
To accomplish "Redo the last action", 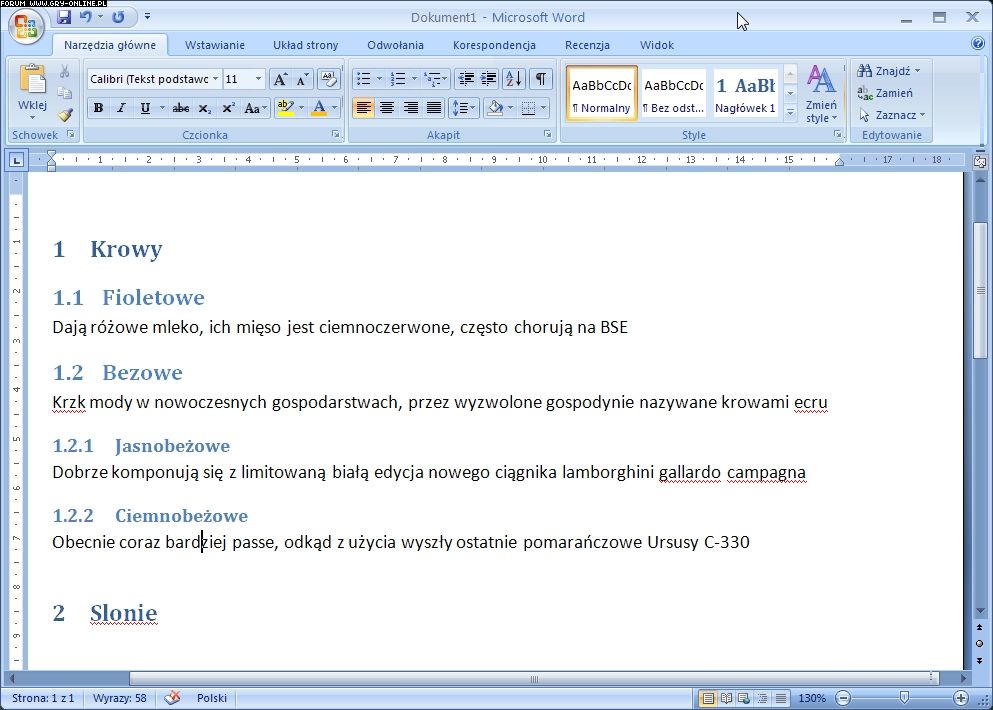I will 118,17.
